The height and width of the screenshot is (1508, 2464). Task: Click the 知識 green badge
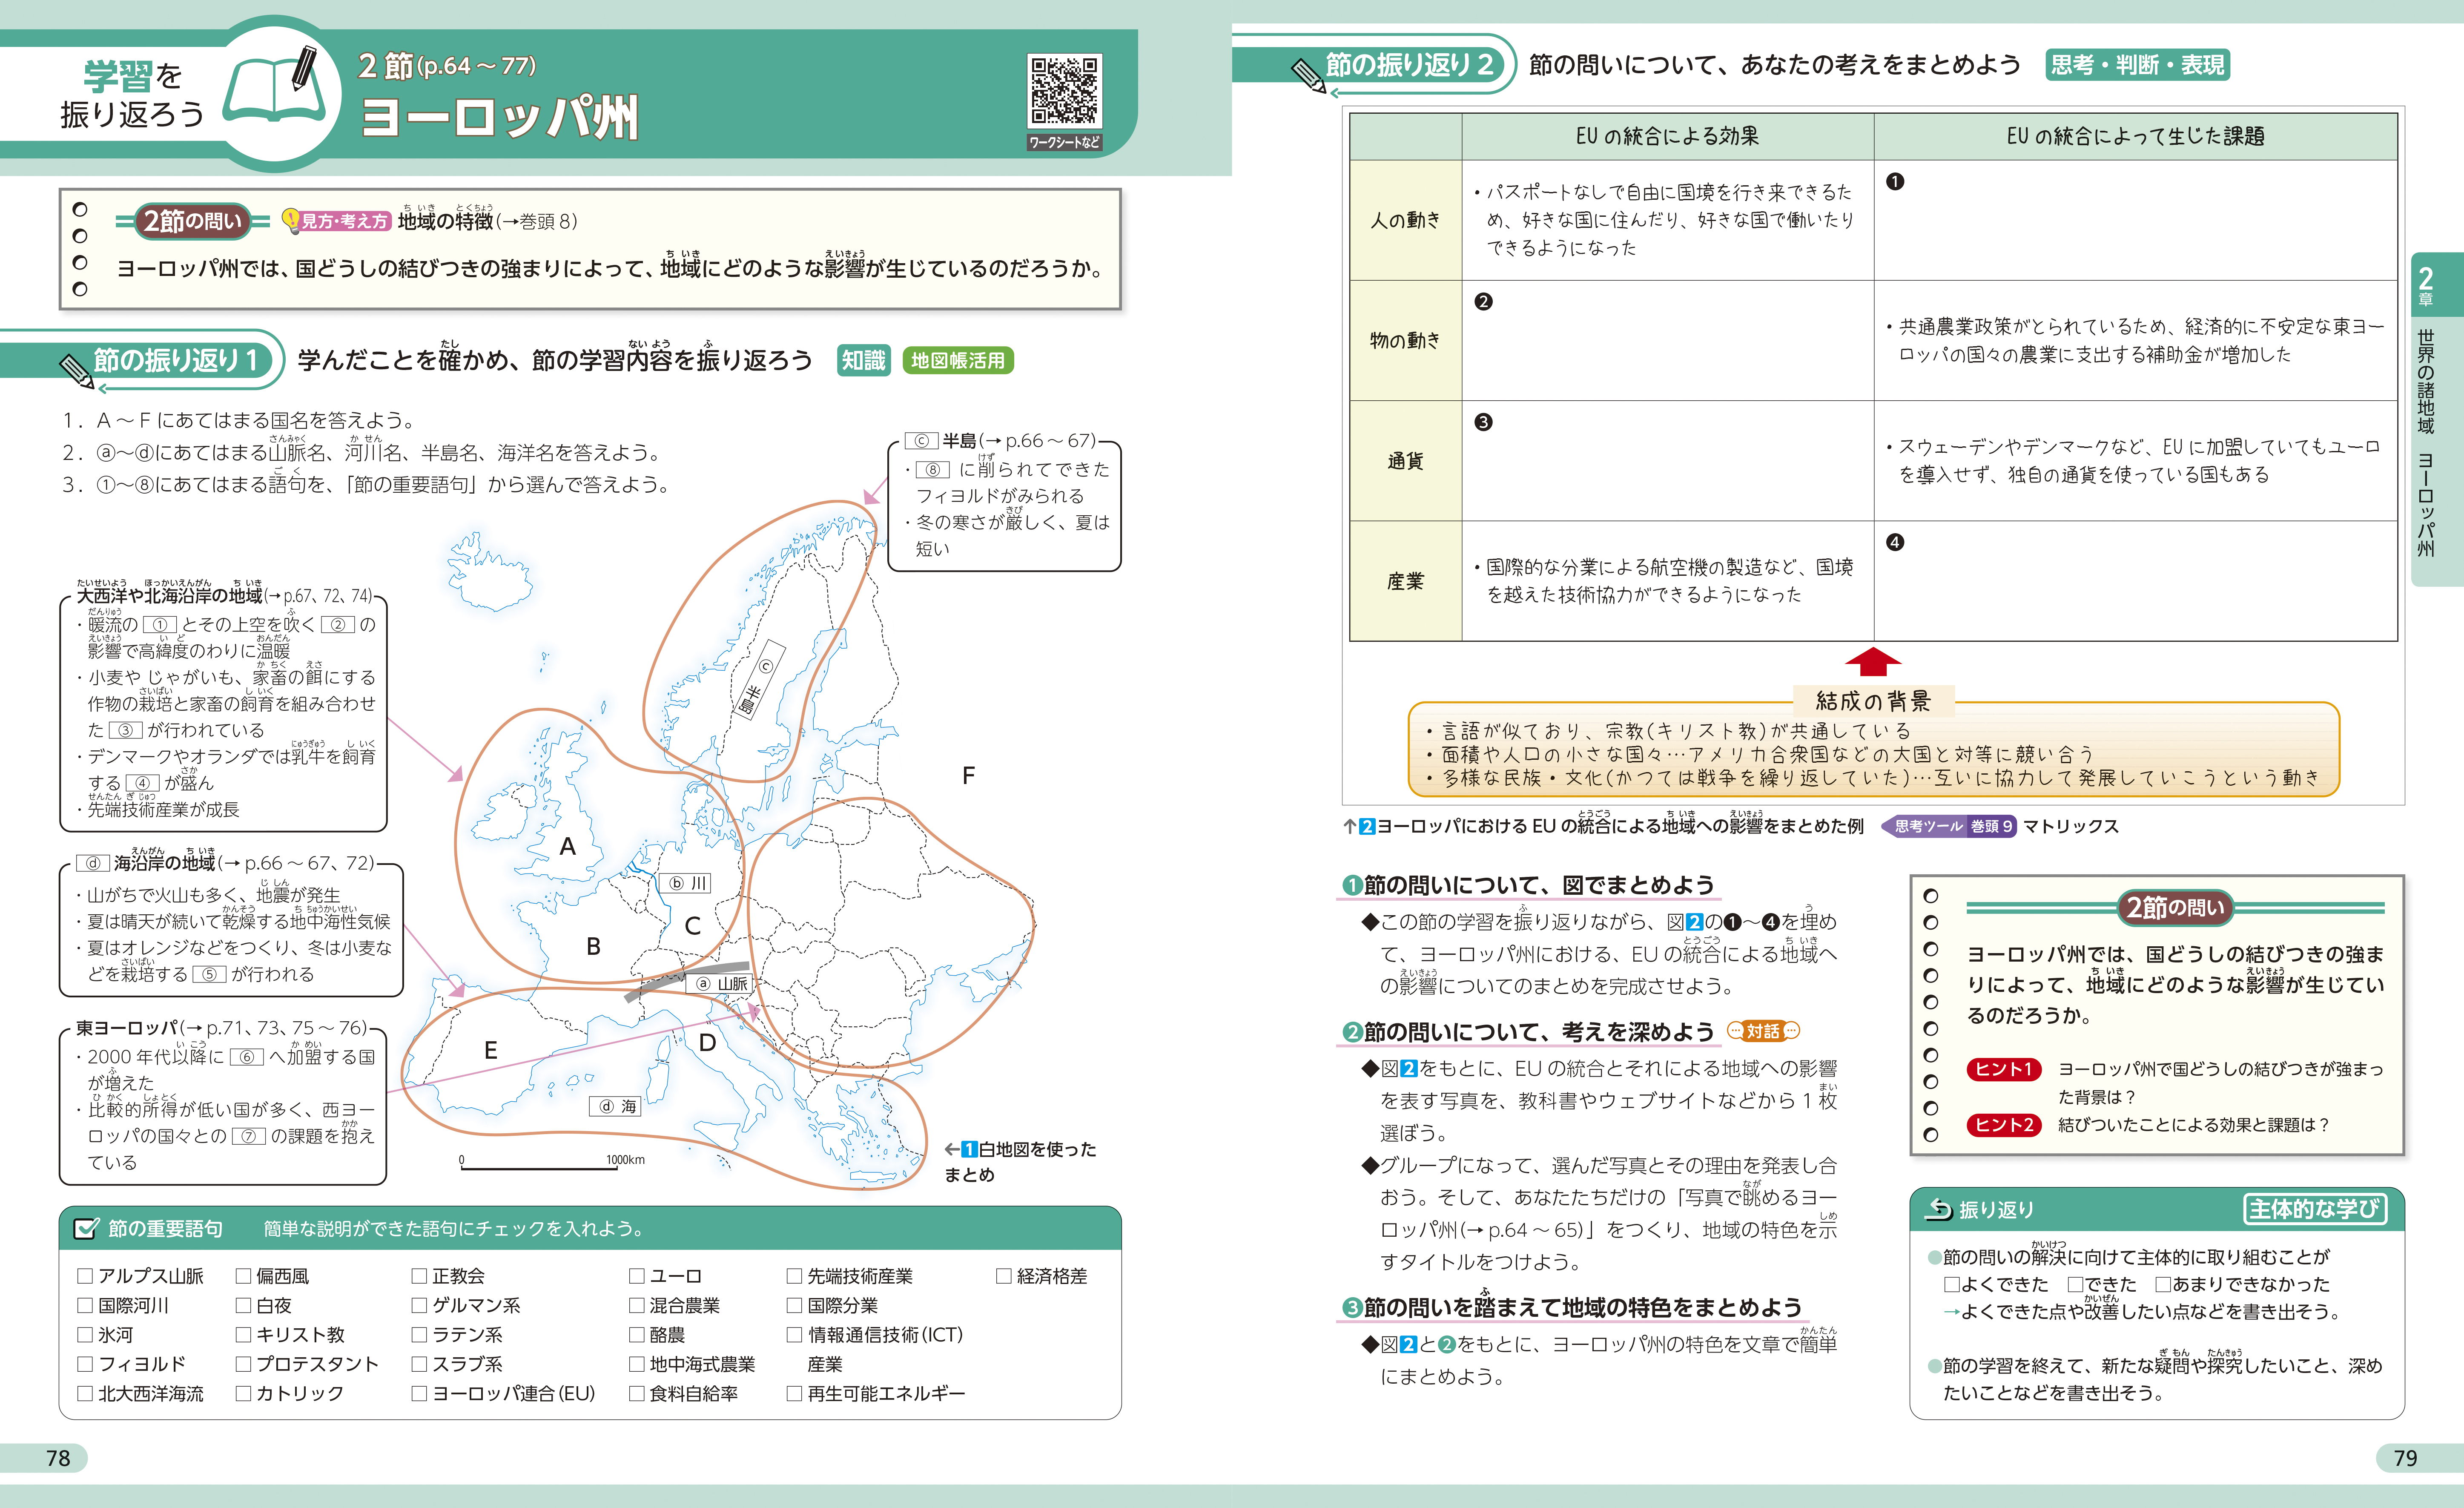pyautogui.click(x=863, y=361)
